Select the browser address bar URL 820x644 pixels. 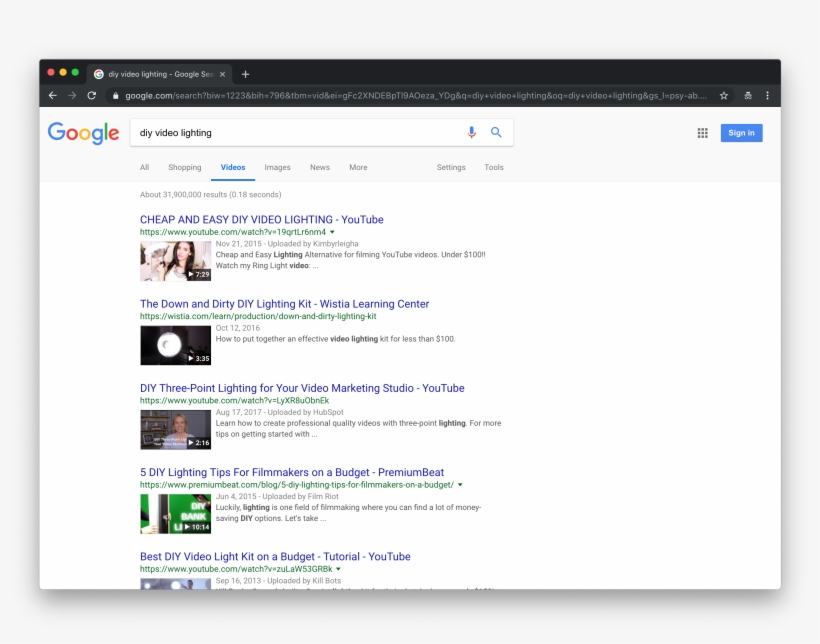pos(400,96)
